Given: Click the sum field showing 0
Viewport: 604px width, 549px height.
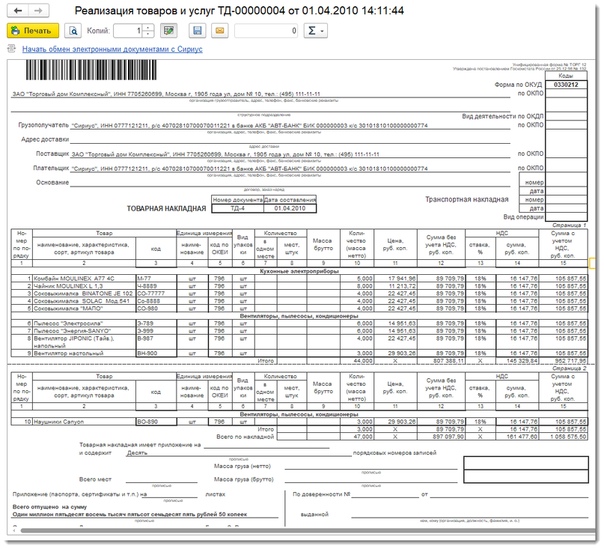Looking at the screenshot, I should [267, 31].
